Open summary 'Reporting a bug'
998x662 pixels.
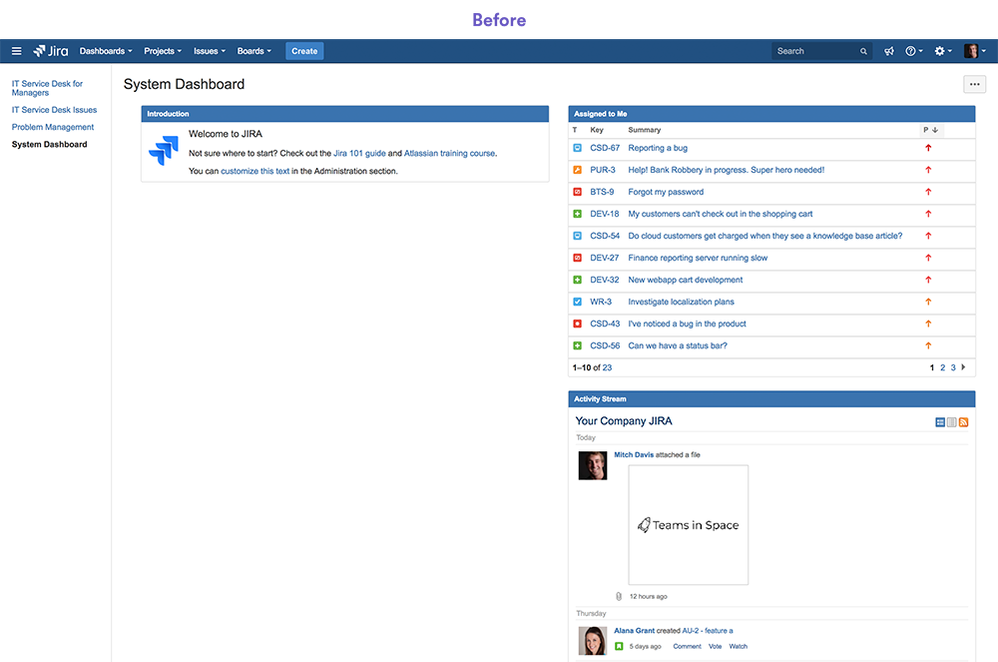657,148
